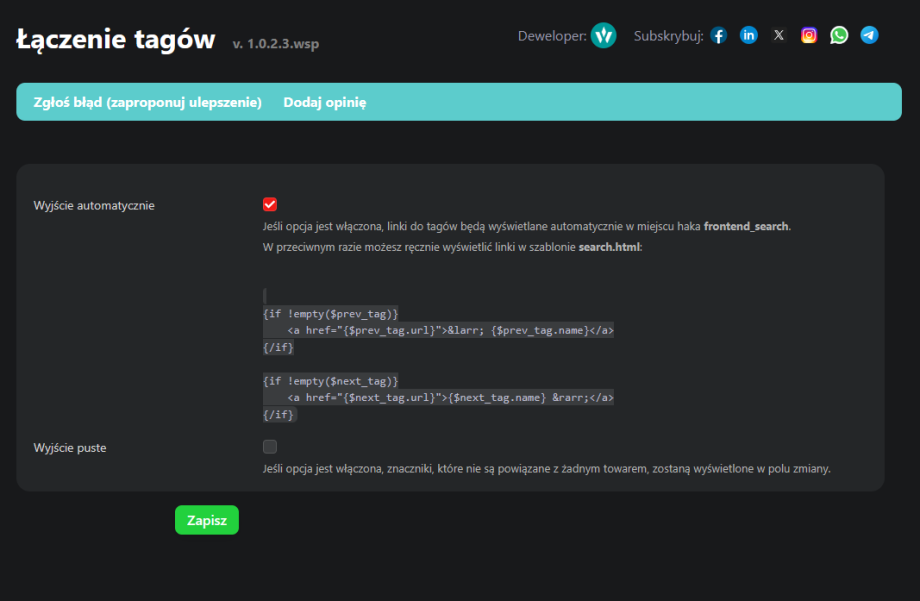Click the LinkedIn subscribe icon
Viewport: 920px width, 601px height.
(x=749, y=36)
